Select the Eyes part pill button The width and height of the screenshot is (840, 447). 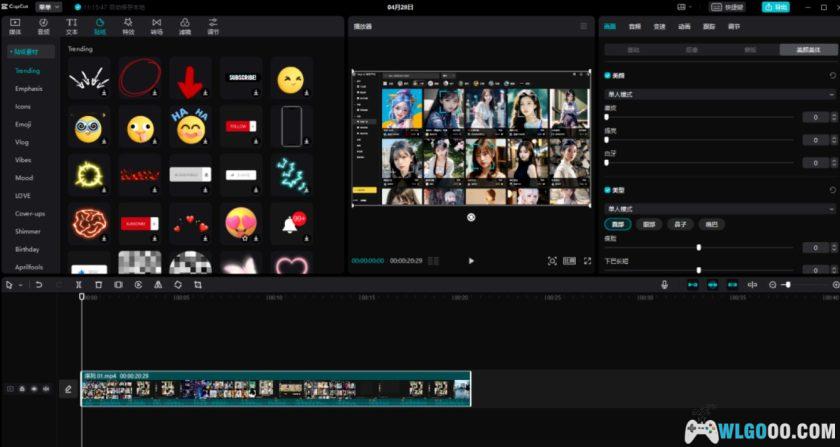649,224
